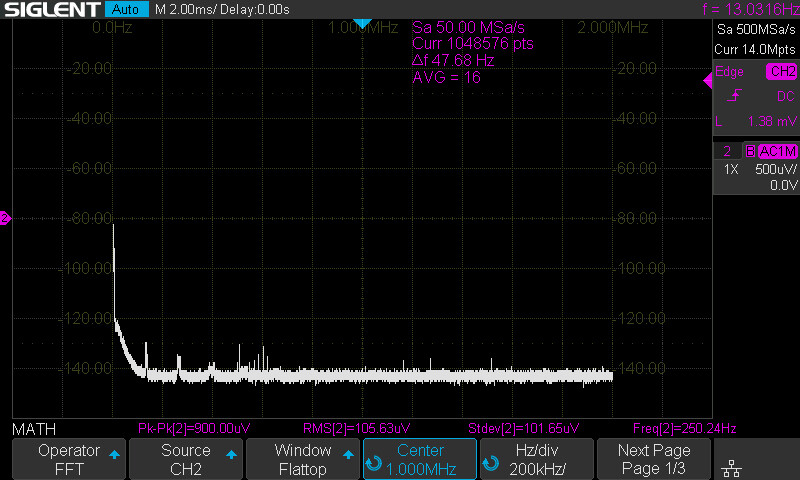Image resolution: width=800 pixels, height=480 pixels.
Task: Click the 0.0V channel offset value
Action: [x=784, y=185]
